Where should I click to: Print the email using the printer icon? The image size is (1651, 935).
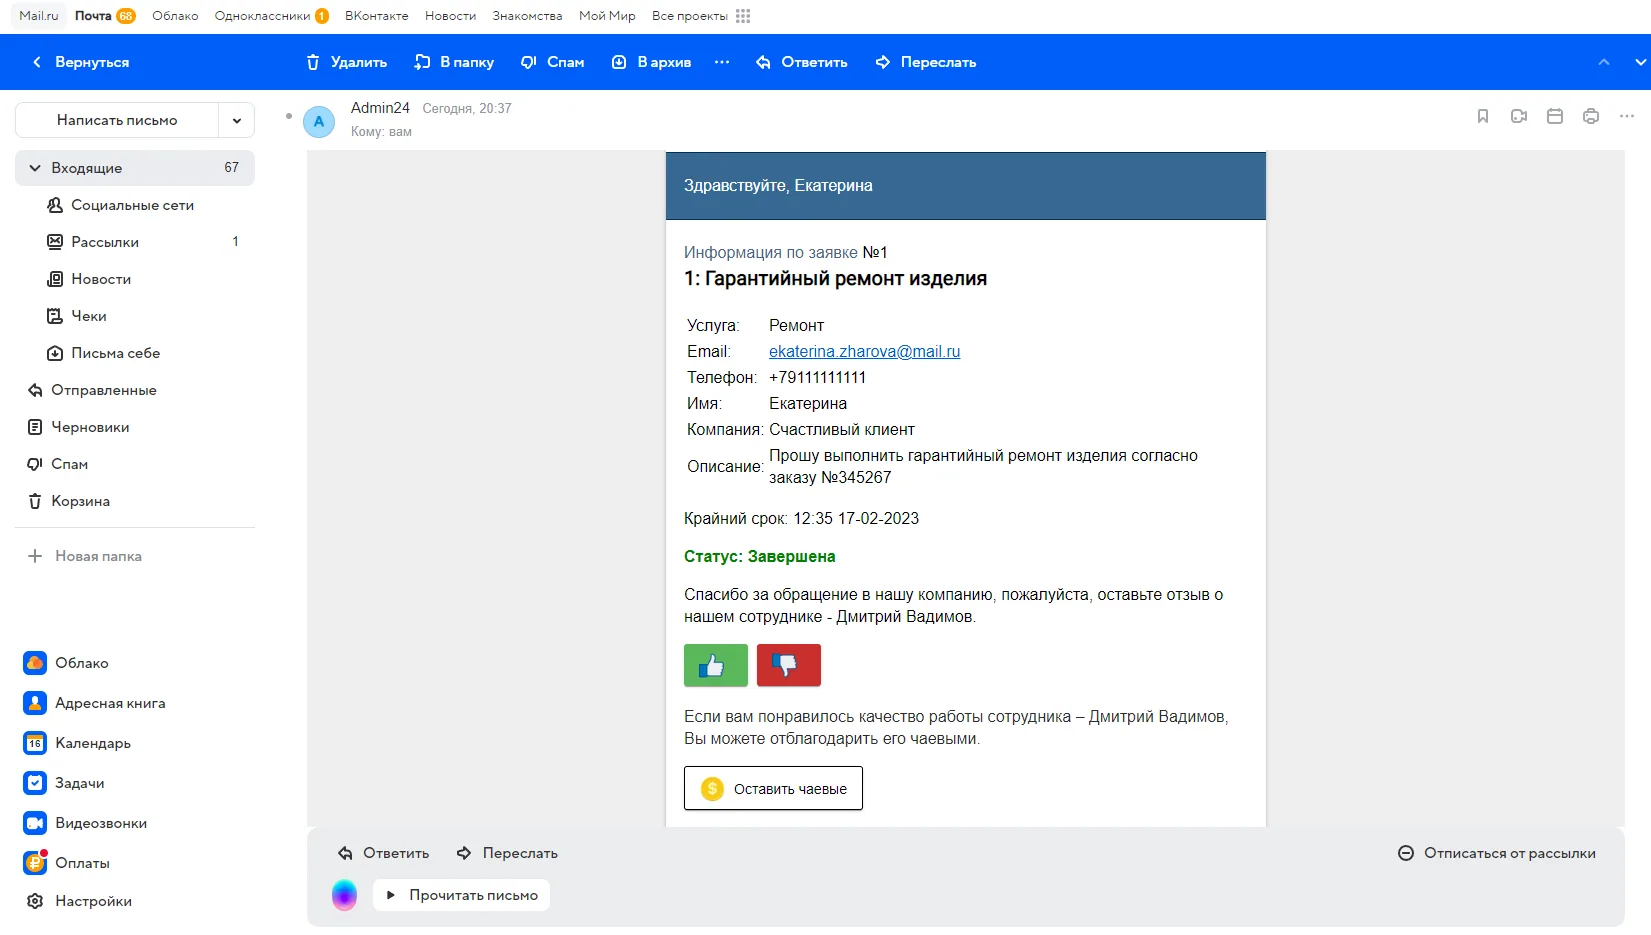[x=1591, y=116]
